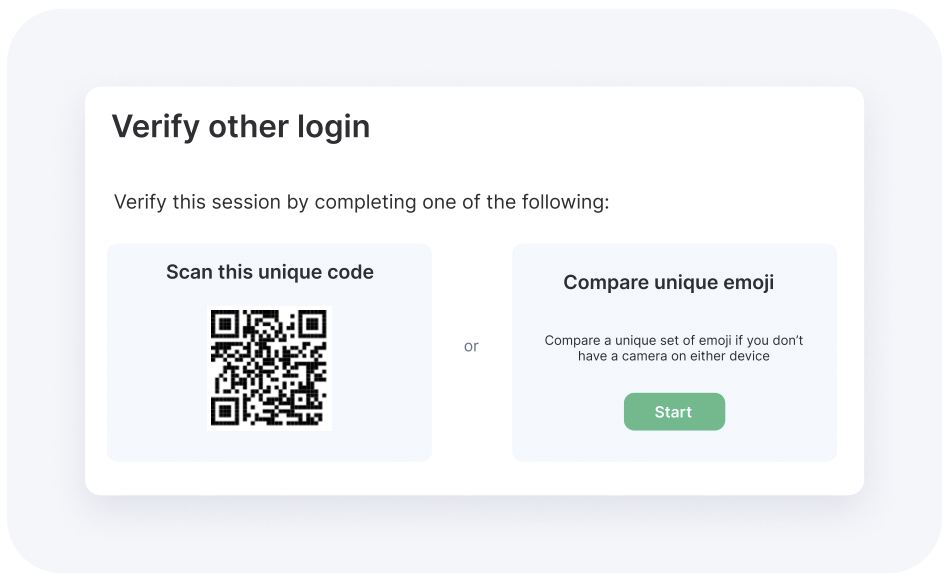Click 'Compare unique emoji' heading
This screenshot has height=584, width=952.
[668, 282]
